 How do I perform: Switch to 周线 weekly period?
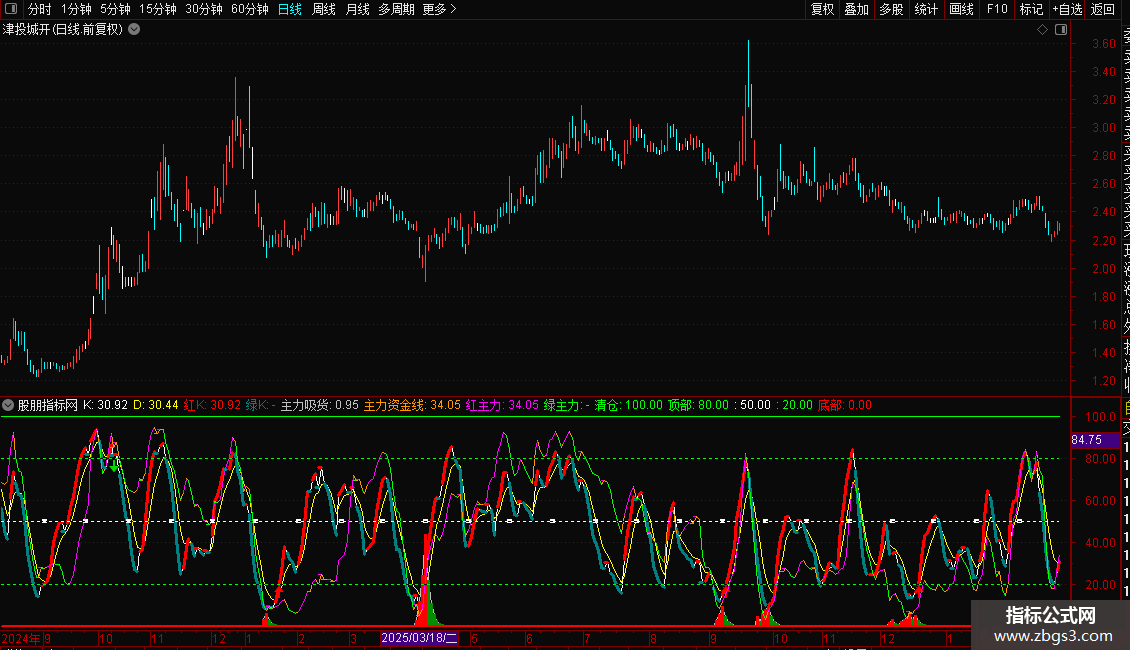point(324,9)
